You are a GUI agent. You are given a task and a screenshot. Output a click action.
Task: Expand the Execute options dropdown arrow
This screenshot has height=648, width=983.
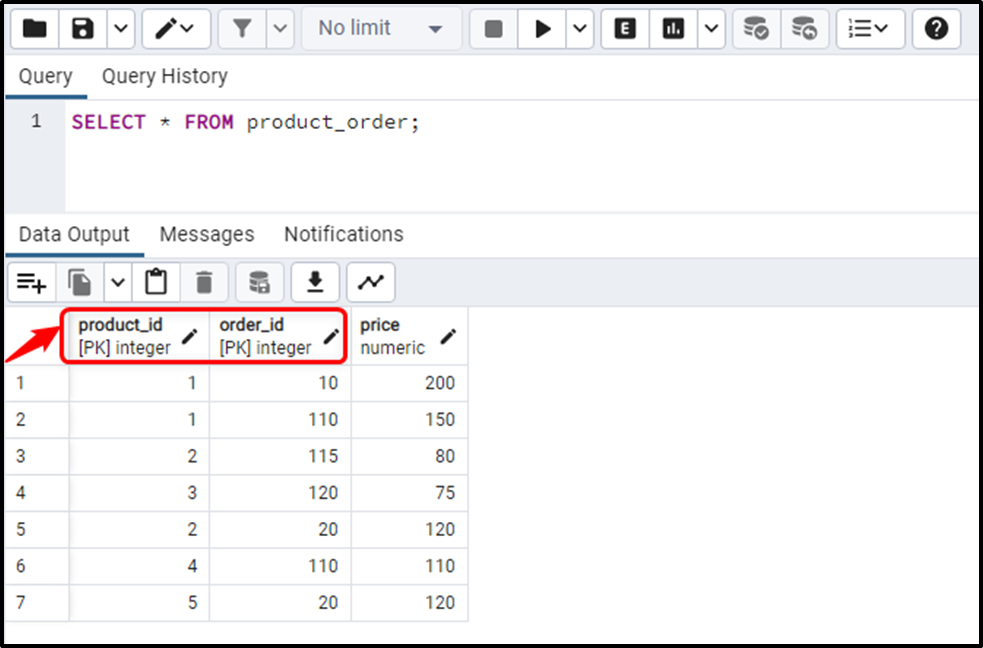pos(580,29)
